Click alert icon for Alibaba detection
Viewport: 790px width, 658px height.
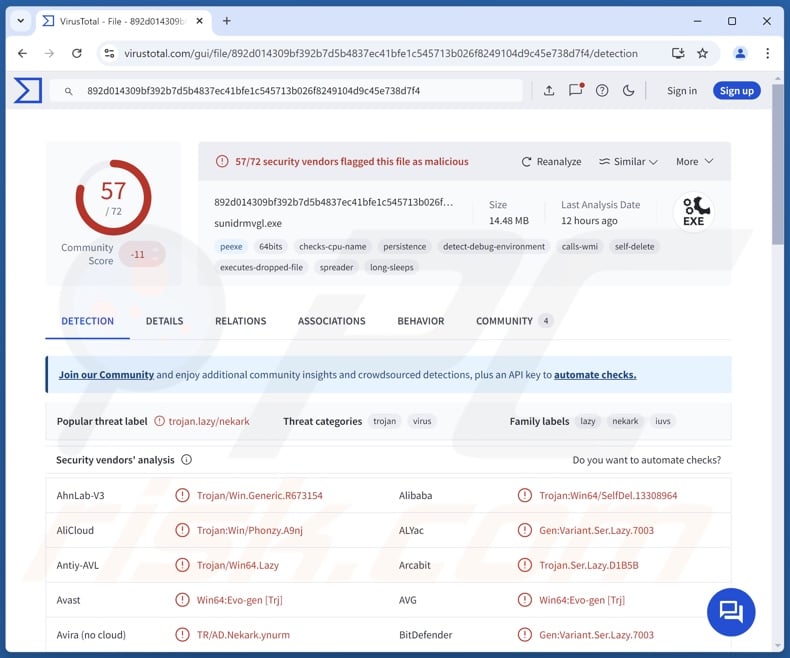[524, 495]
